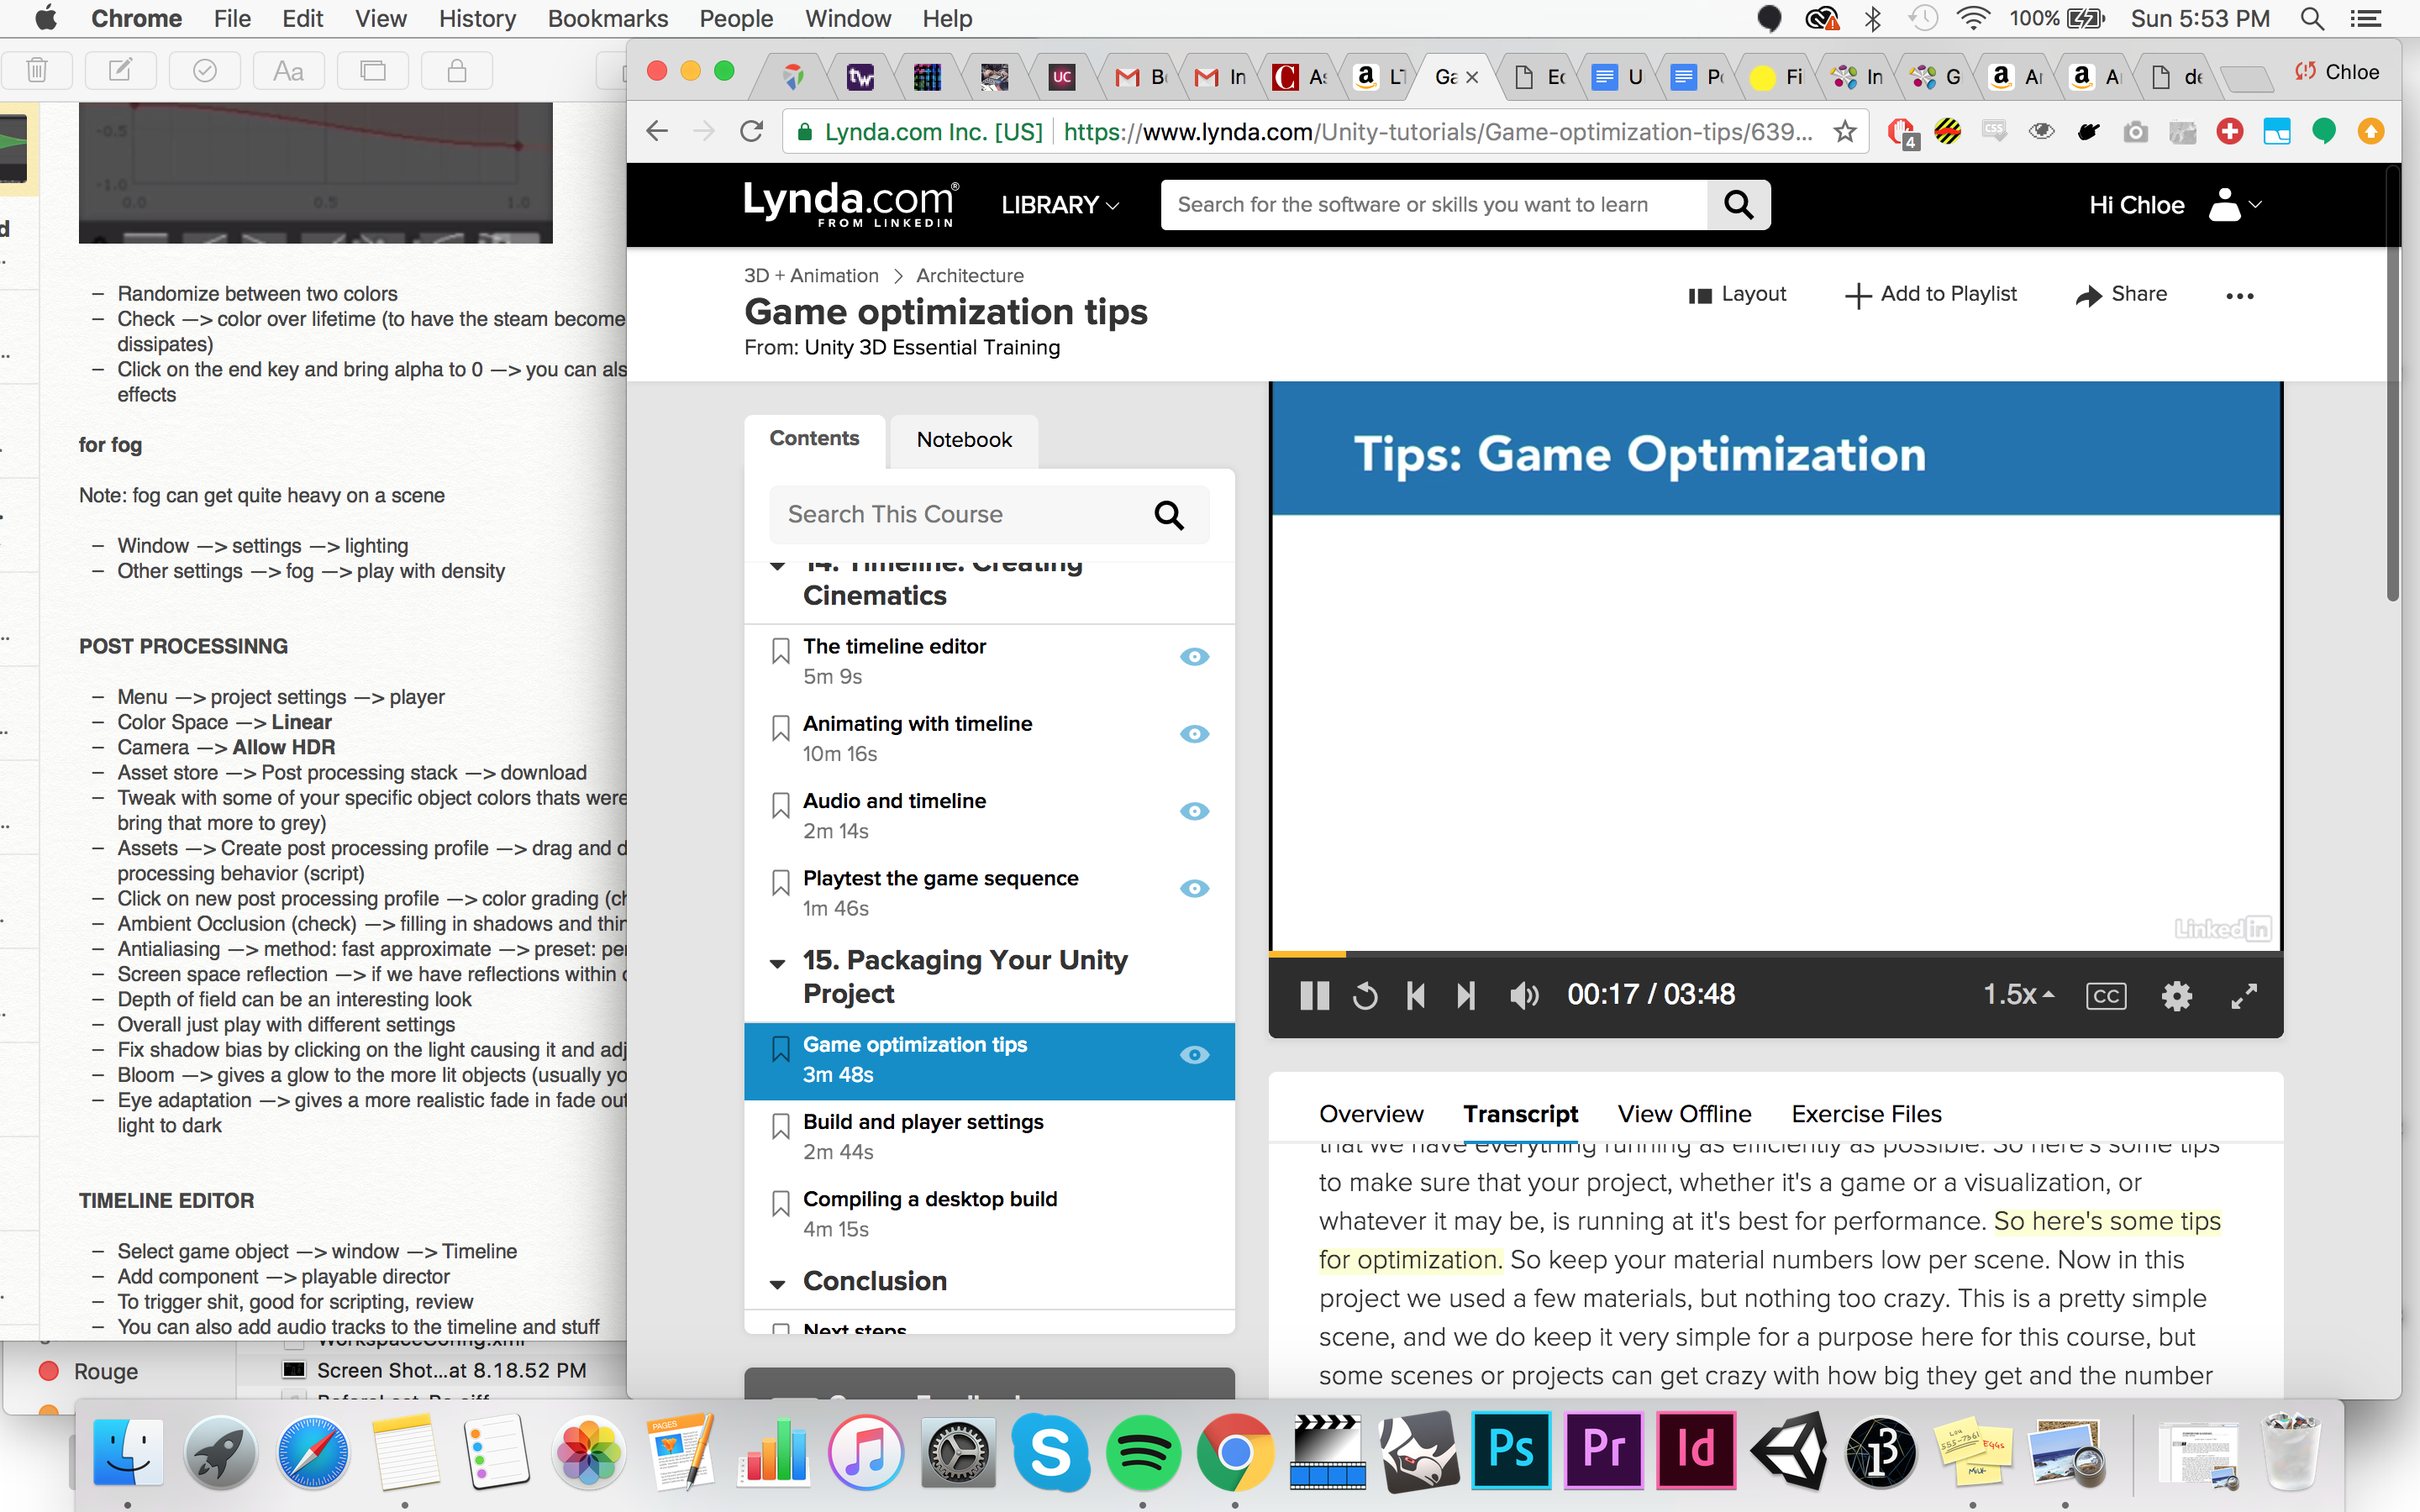Screen dimensions: 2420x1512
Task: Click the Architecture breadcrumb
Action: (969, 276)
